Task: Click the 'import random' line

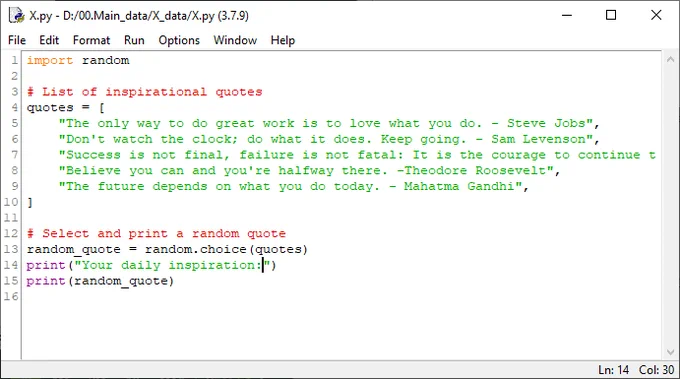Action: pyautogui.click(x=78, y=60)
